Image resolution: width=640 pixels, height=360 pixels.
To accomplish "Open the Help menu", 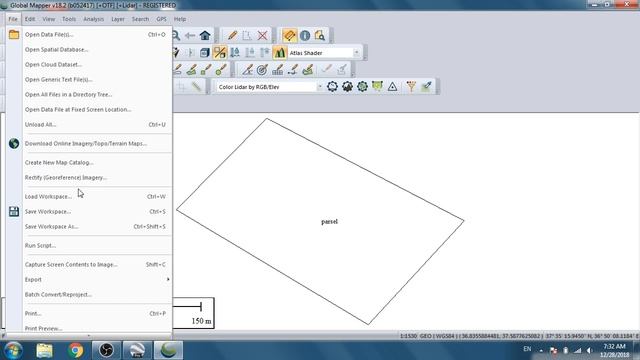I will (x=180, y=19).
